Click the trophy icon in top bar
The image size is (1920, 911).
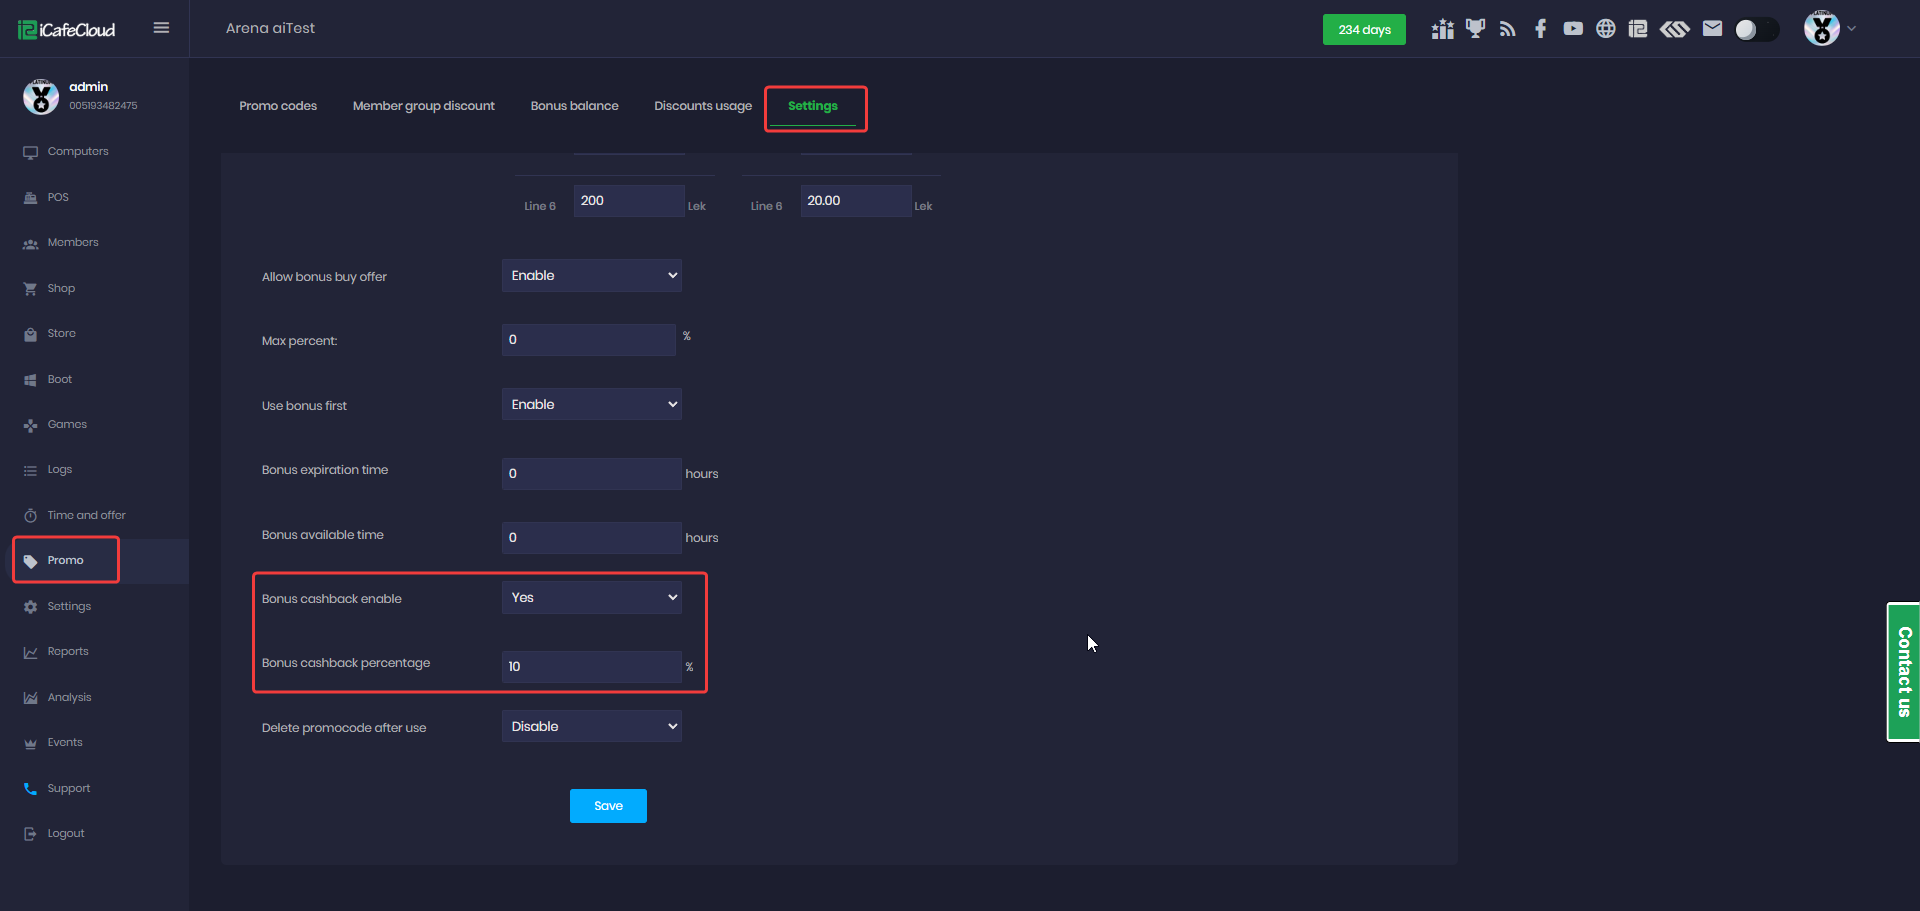point(1474,29)
